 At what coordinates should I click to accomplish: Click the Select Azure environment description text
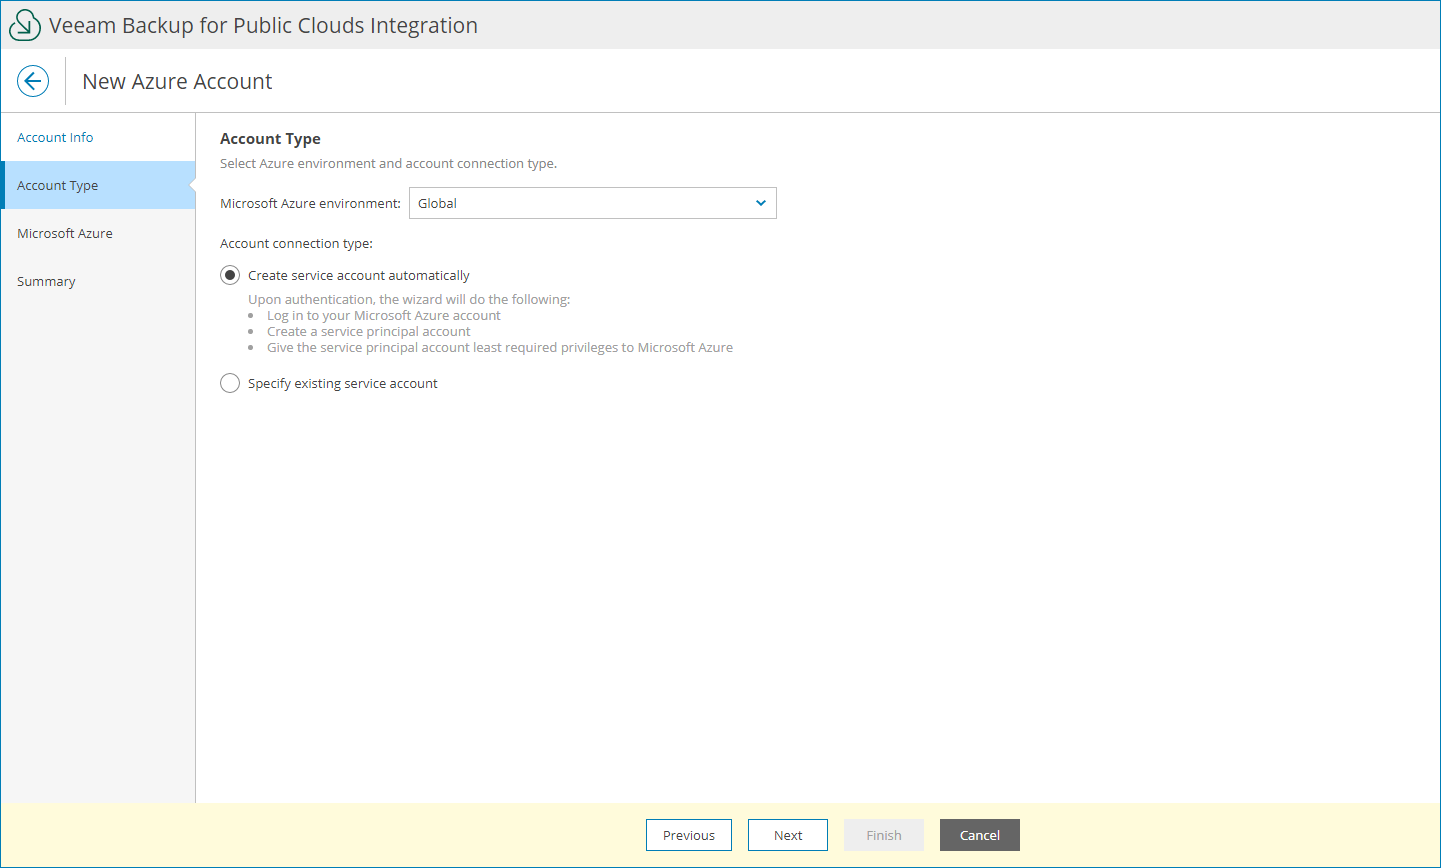click(387, 163)
